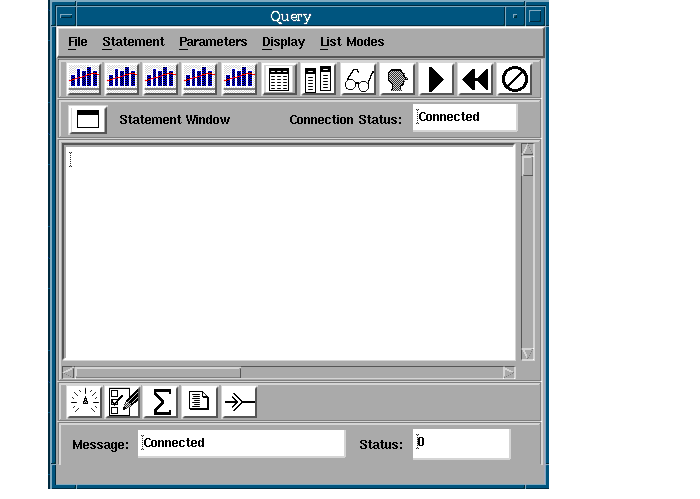The image size is (700, 499).
Task: Click the eyeglasses icon
Action: click(x=358, y=79)
